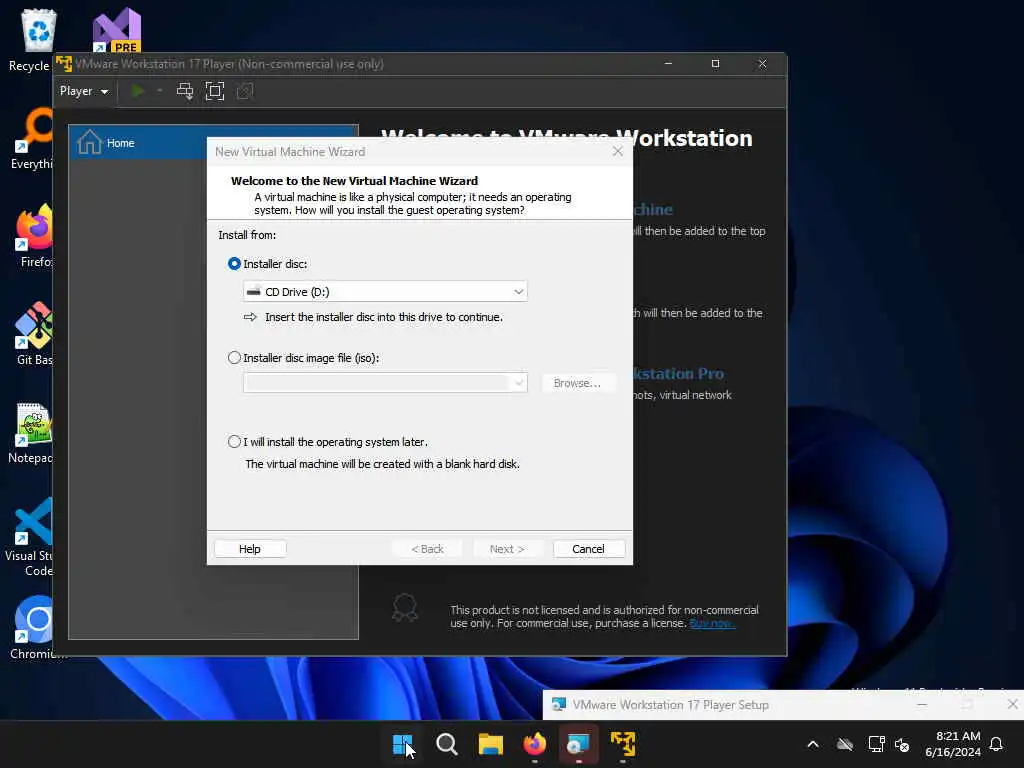The image size is (1024, 768).
Task: Click the Unity mode toolbar icon
Action: click(x=245, y=91)
